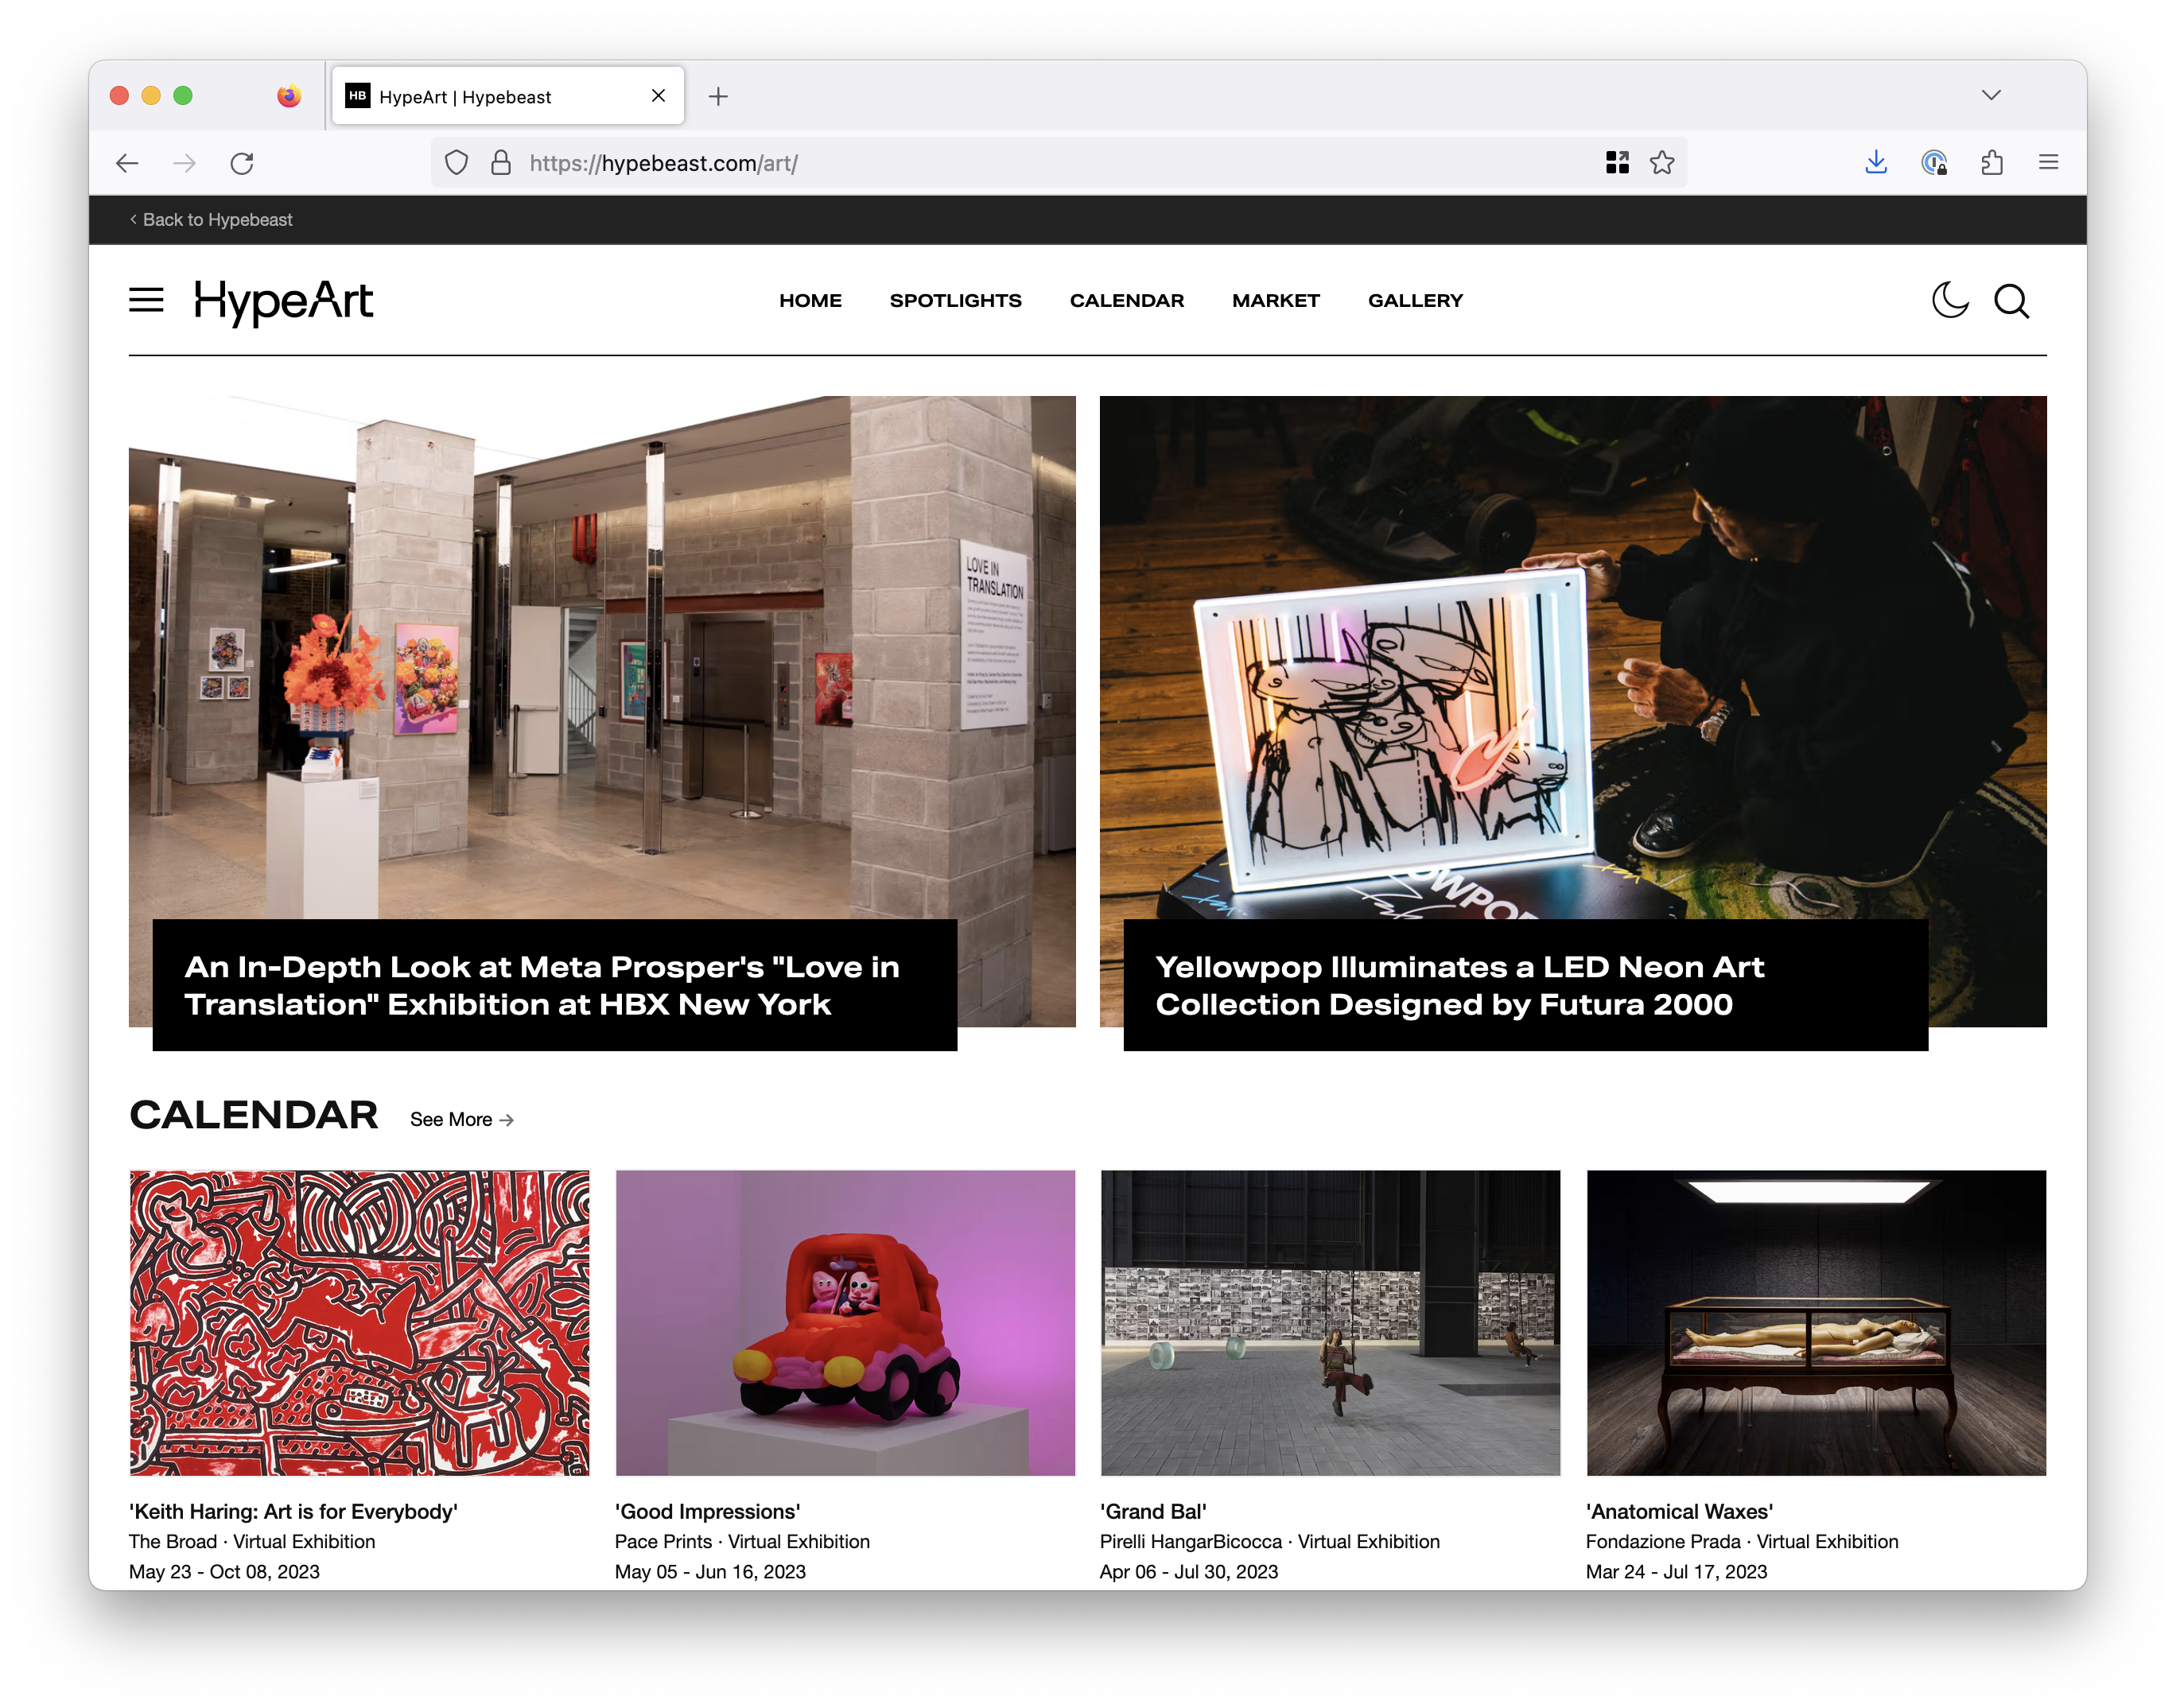View site security via the padlock icon
This screenshot has width=2176, height=1708.
pos(501,163)
